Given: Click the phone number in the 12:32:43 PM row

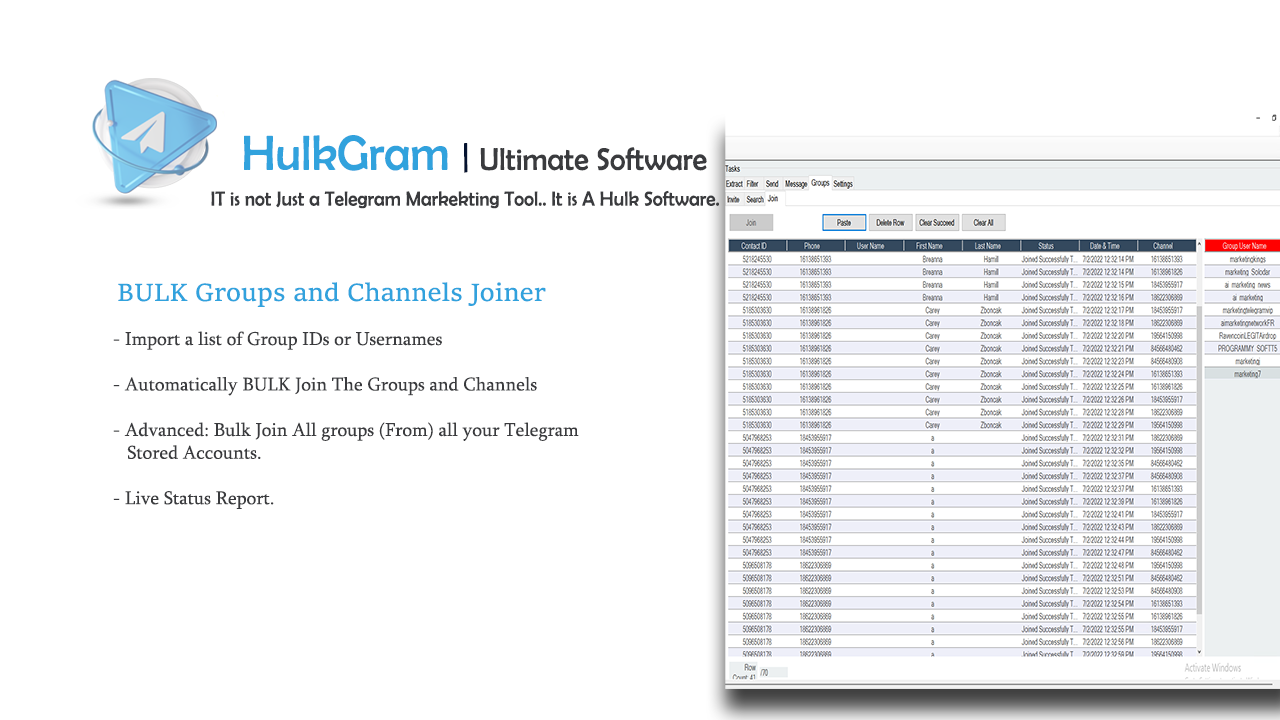Looking at the screenshot, I should 815,527.
